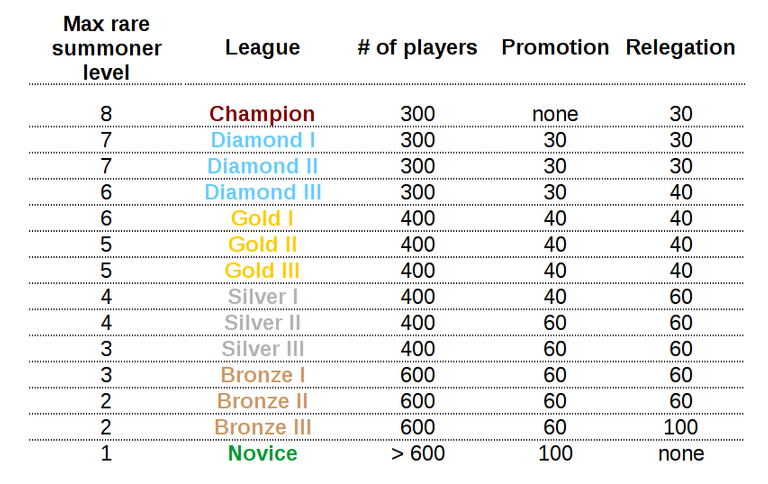Click the Gold III league name

coord(262,270)
